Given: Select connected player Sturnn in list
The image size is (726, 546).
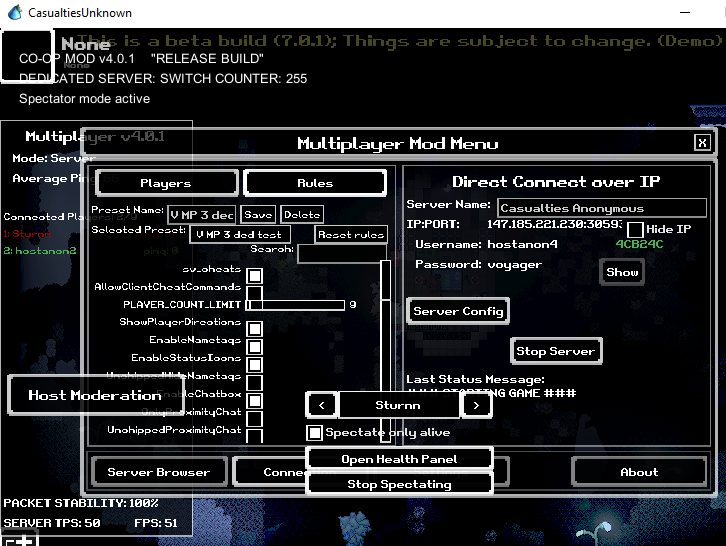Looking at the screenshot, I should pos(27,234).
